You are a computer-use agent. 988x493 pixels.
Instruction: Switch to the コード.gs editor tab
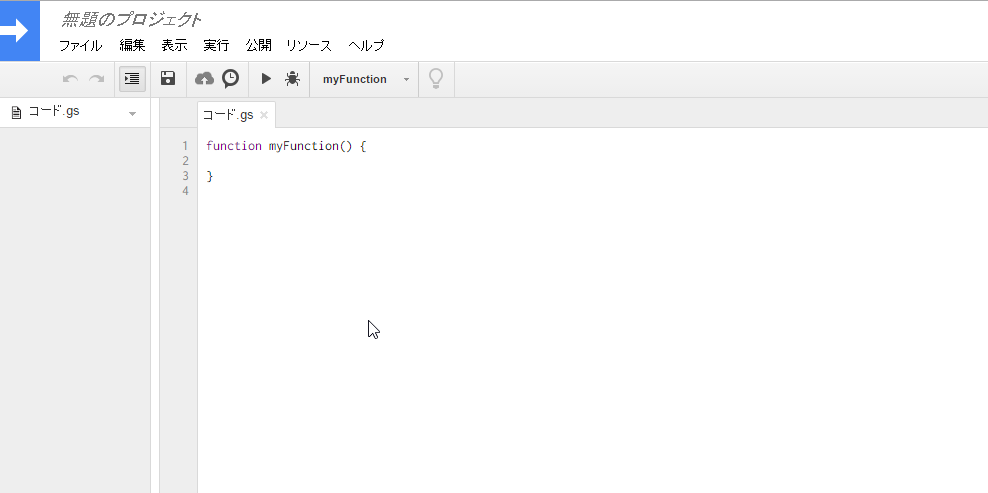(x=228, y=115)
